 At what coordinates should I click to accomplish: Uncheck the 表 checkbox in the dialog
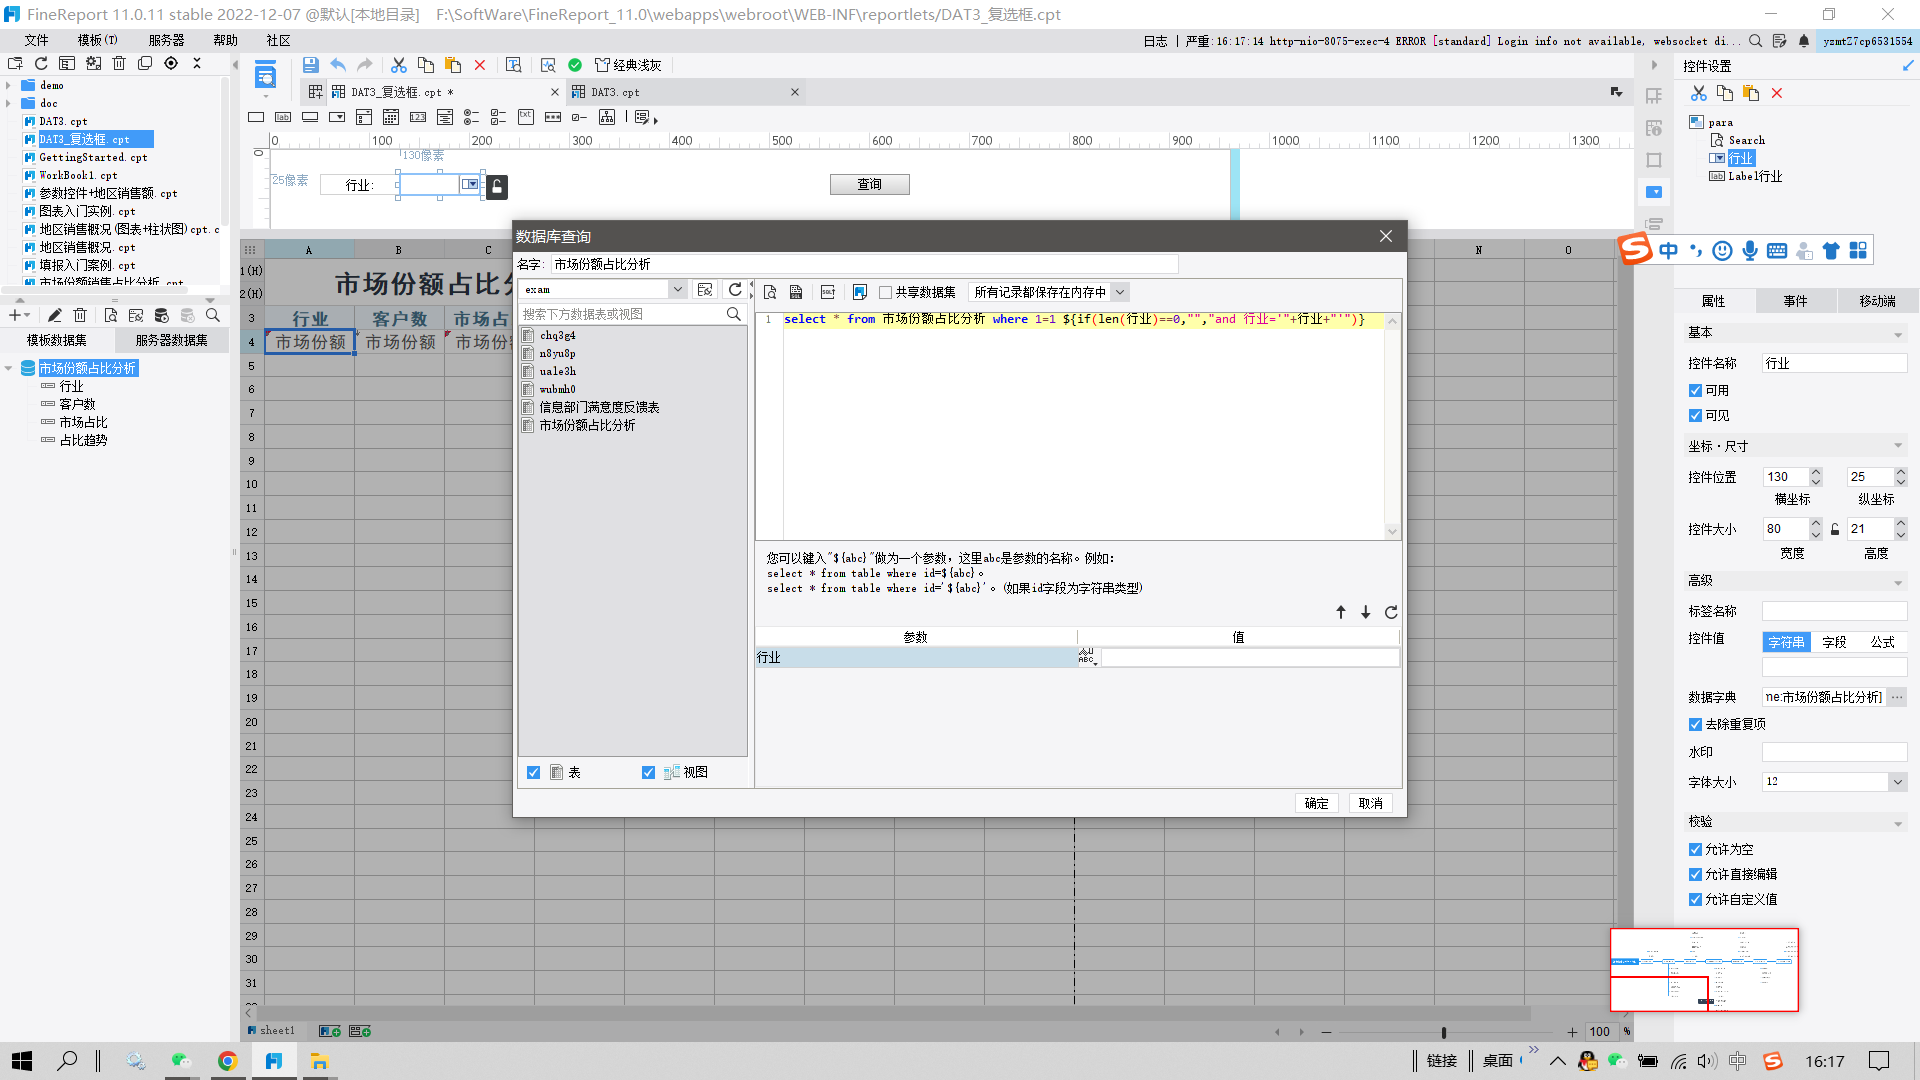(x=533, y=772)
